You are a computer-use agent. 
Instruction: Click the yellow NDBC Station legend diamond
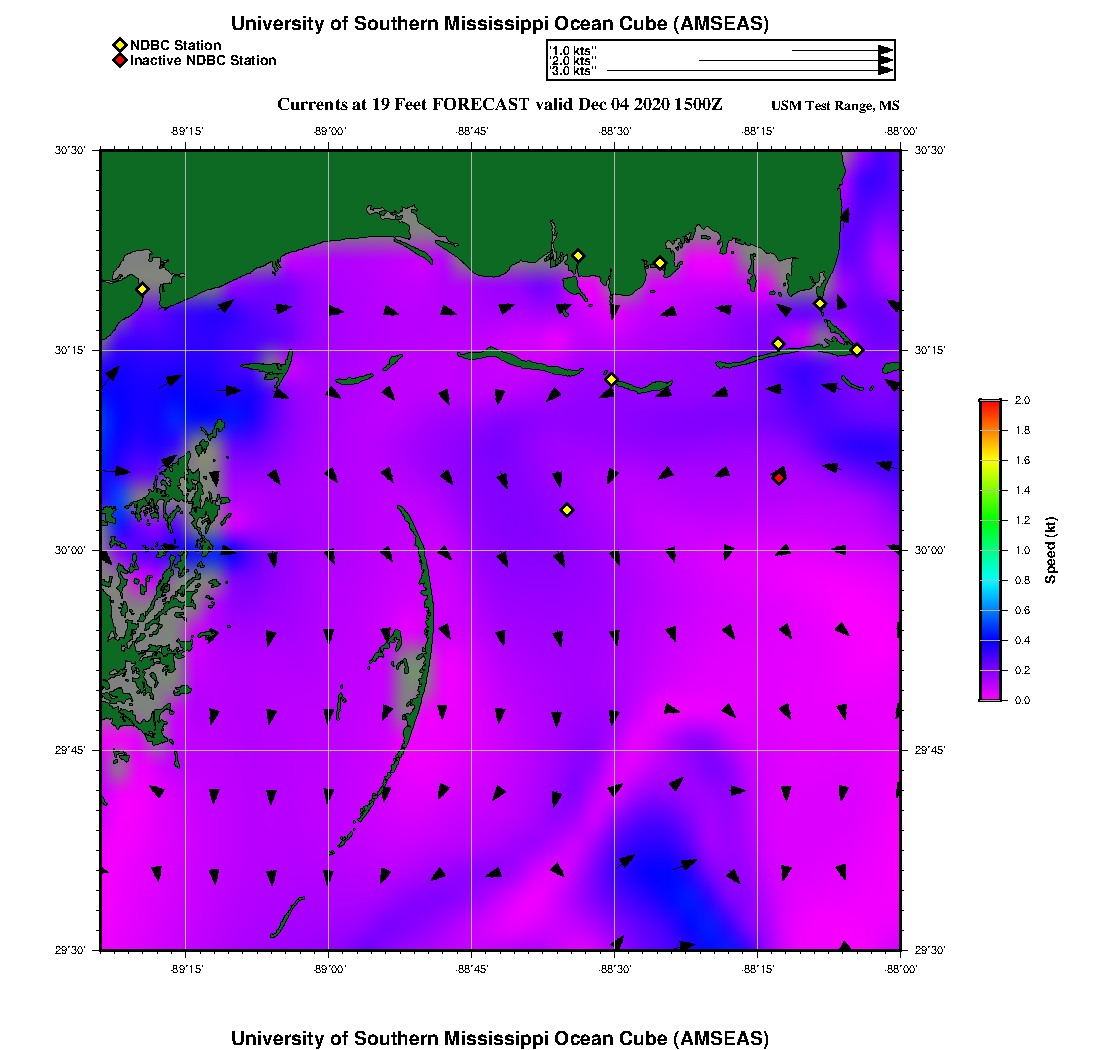[x=119, y=45]
